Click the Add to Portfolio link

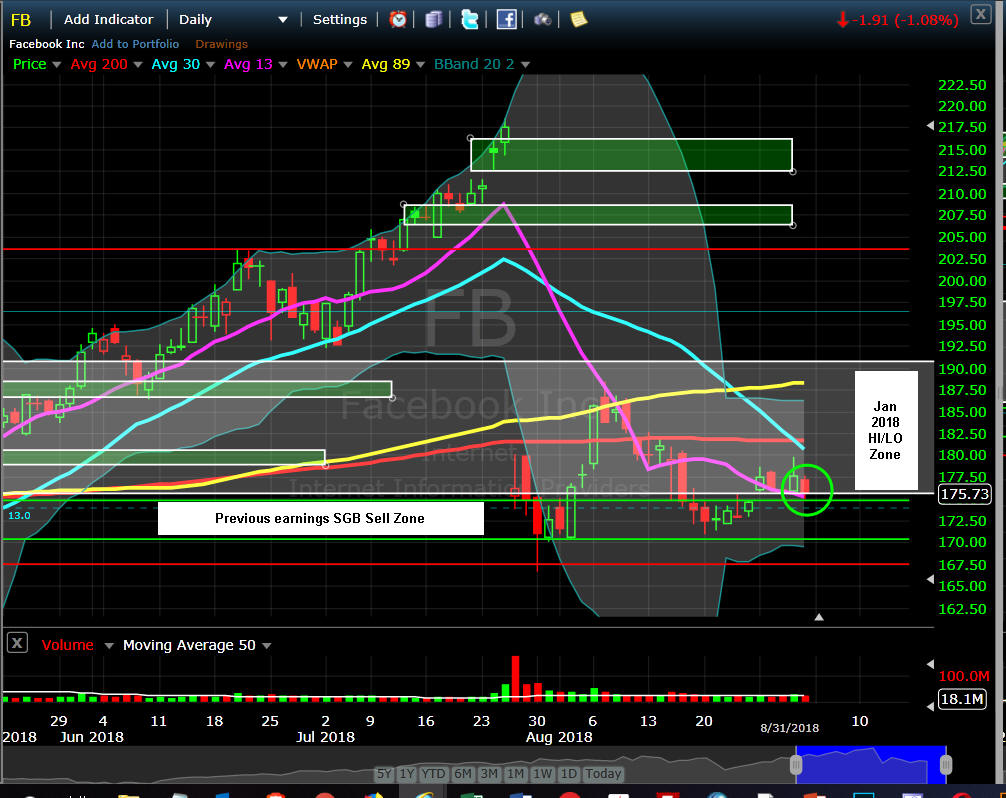click(x=135, y=44)
